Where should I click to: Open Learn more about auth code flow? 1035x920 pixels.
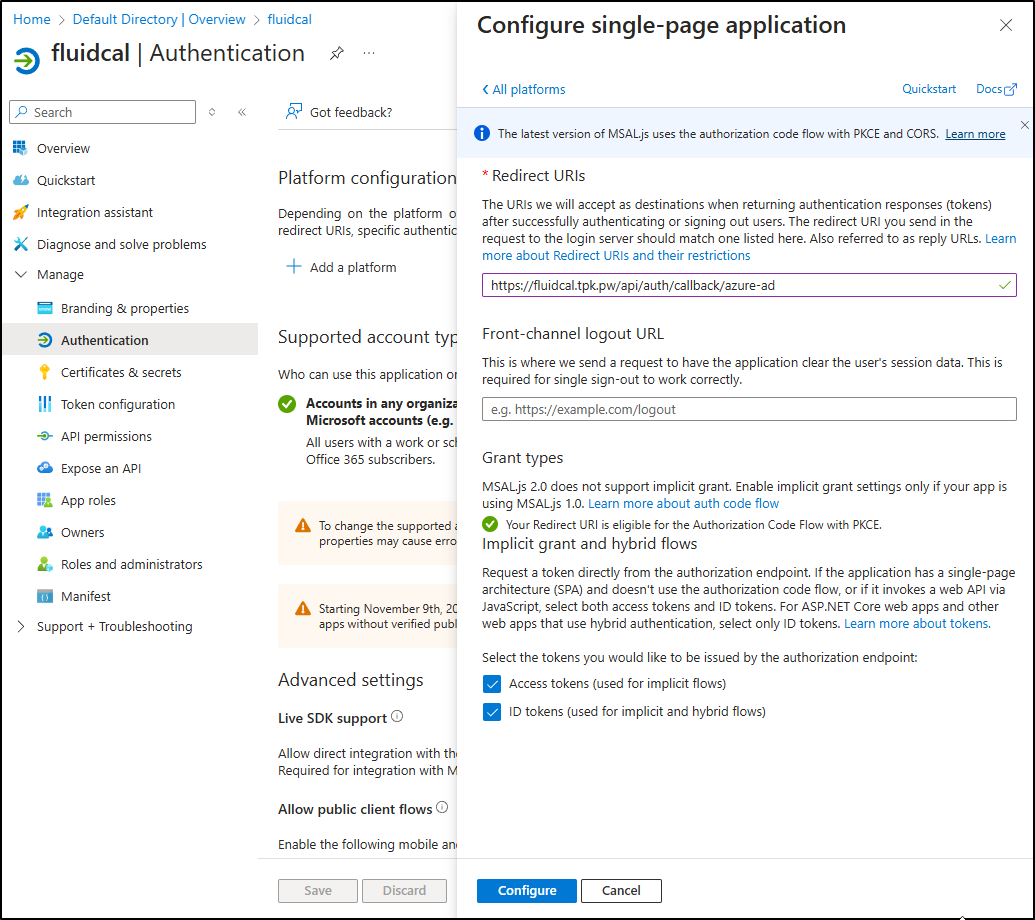click(683, 504)
